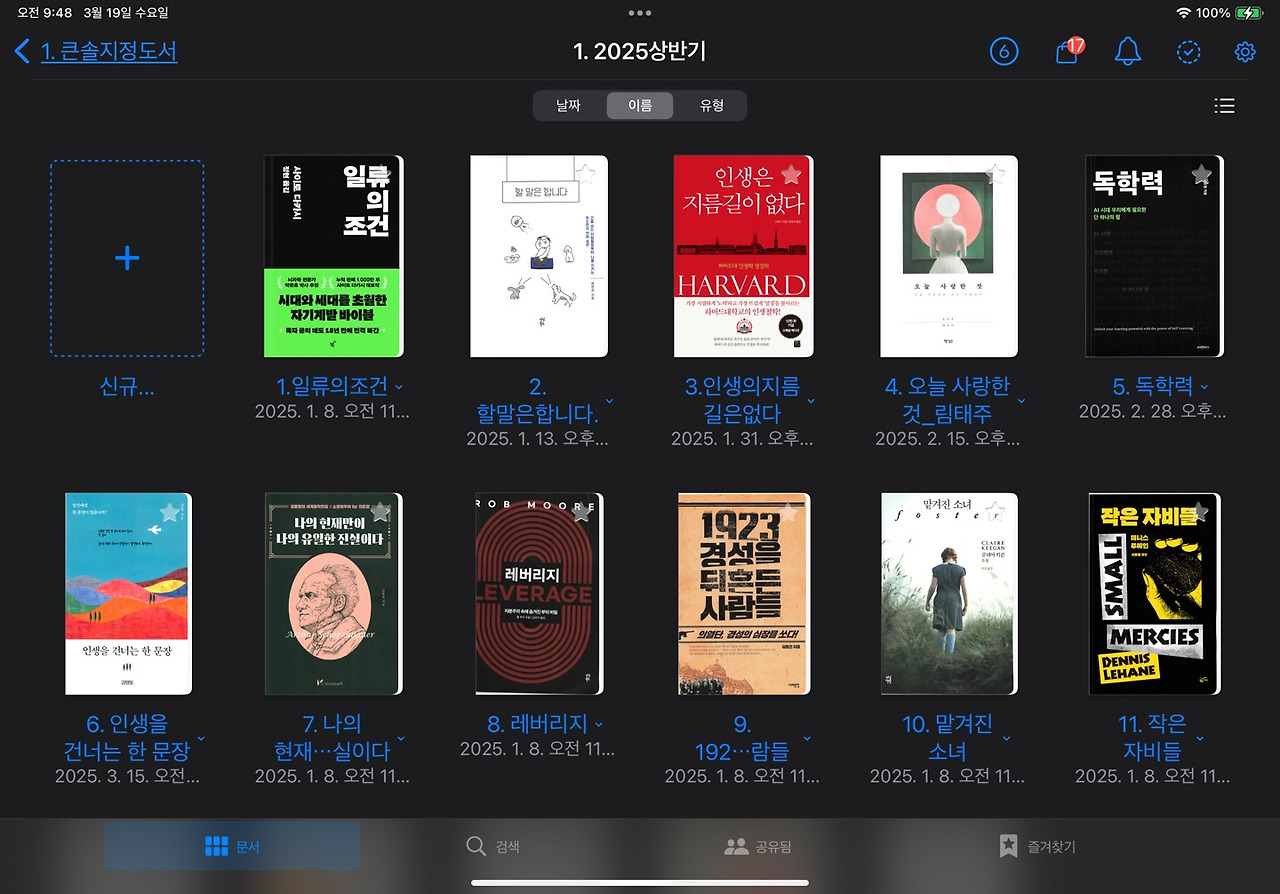The height and width of the screenshot is (894, 1280).
Task: Toggle star on 인생은 지름길이 없다 cover
Action: (x=791, y=174)
